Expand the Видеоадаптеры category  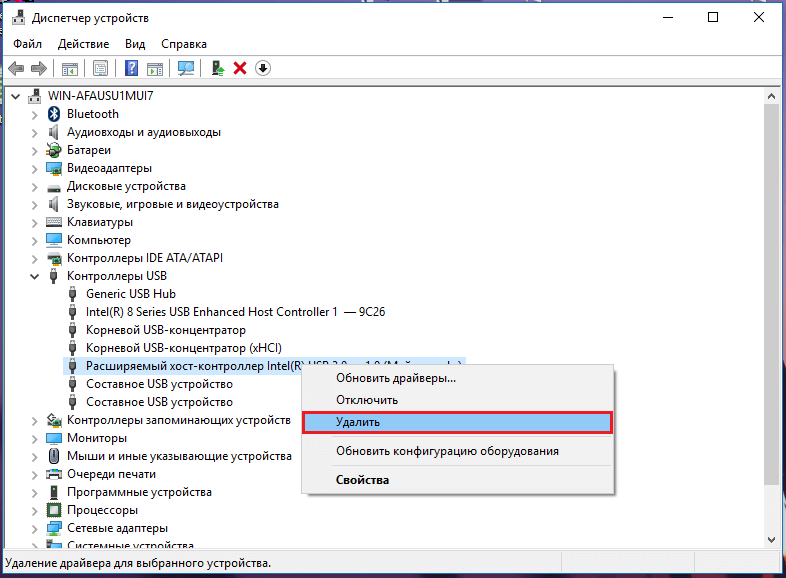[x=34, y=169]
